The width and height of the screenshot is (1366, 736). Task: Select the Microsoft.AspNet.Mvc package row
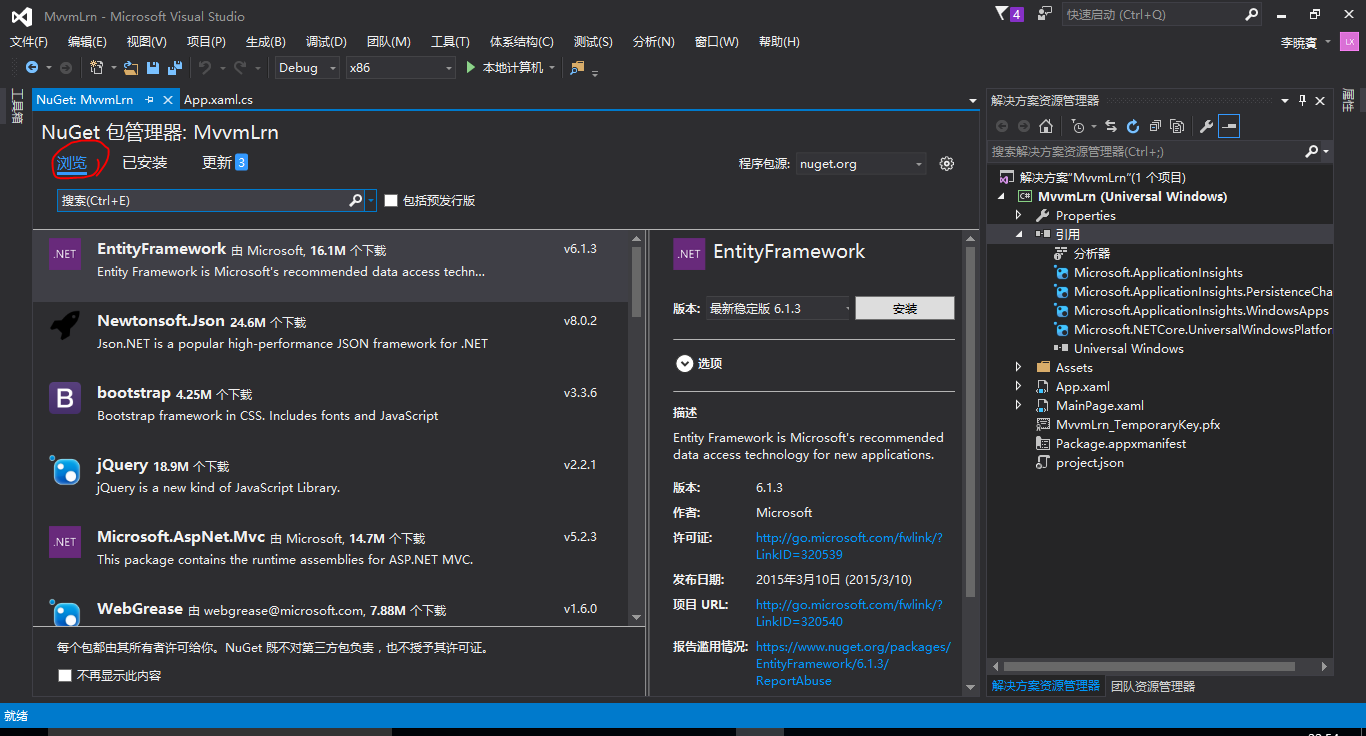pyautogui.click(x=332, y=554)
